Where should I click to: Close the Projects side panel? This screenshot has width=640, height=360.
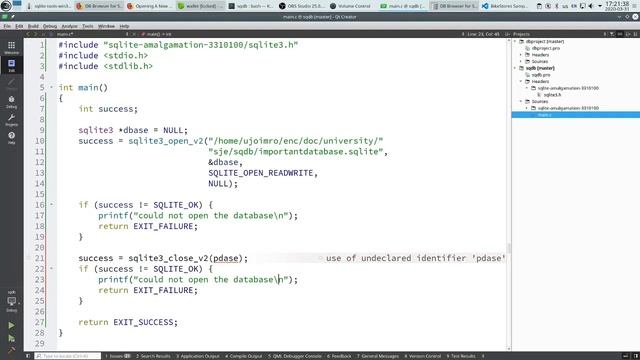636,34
